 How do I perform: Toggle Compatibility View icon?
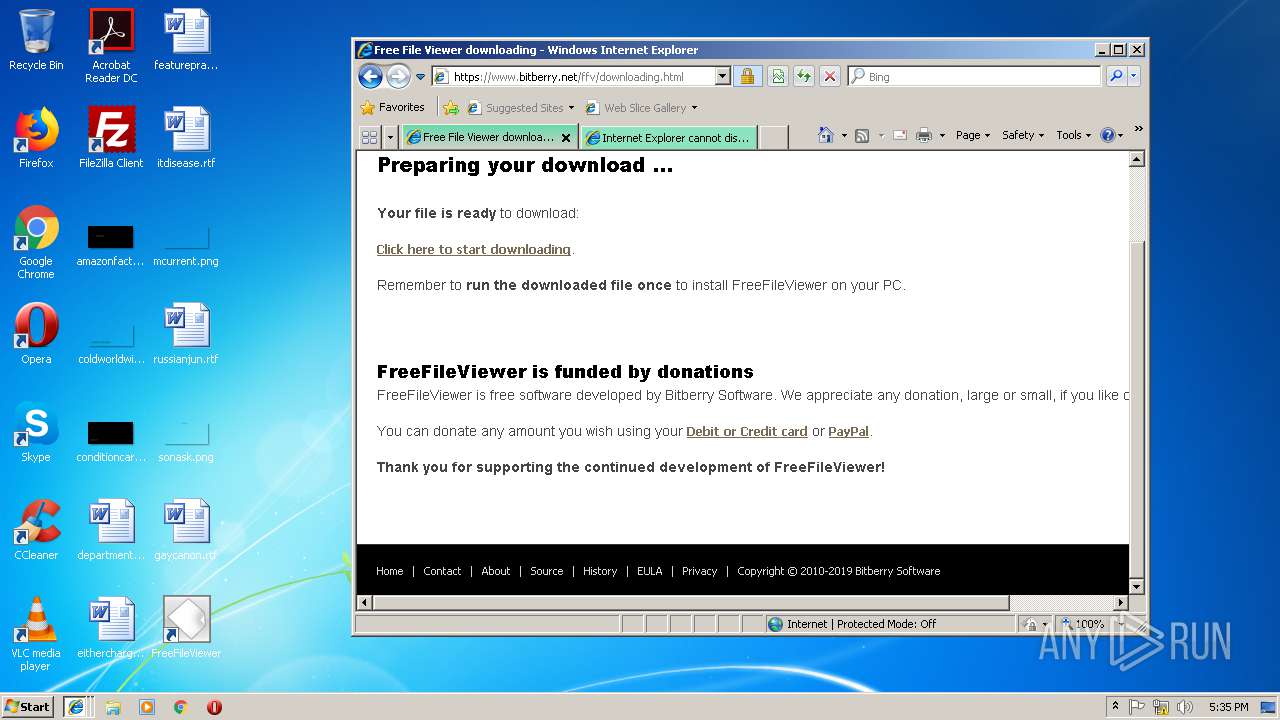[x=777, y=76]
